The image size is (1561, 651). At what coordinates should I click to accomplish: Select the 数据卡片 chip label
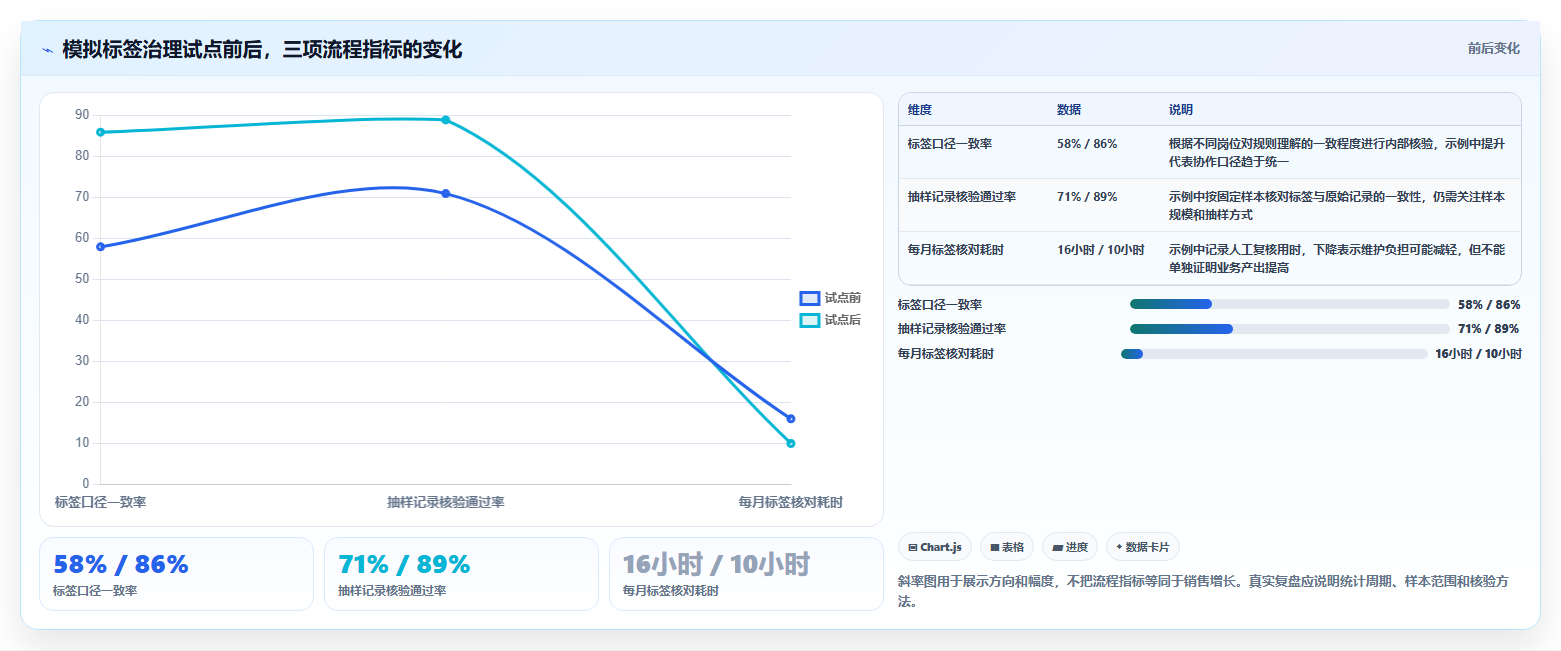click(1149, 547)
